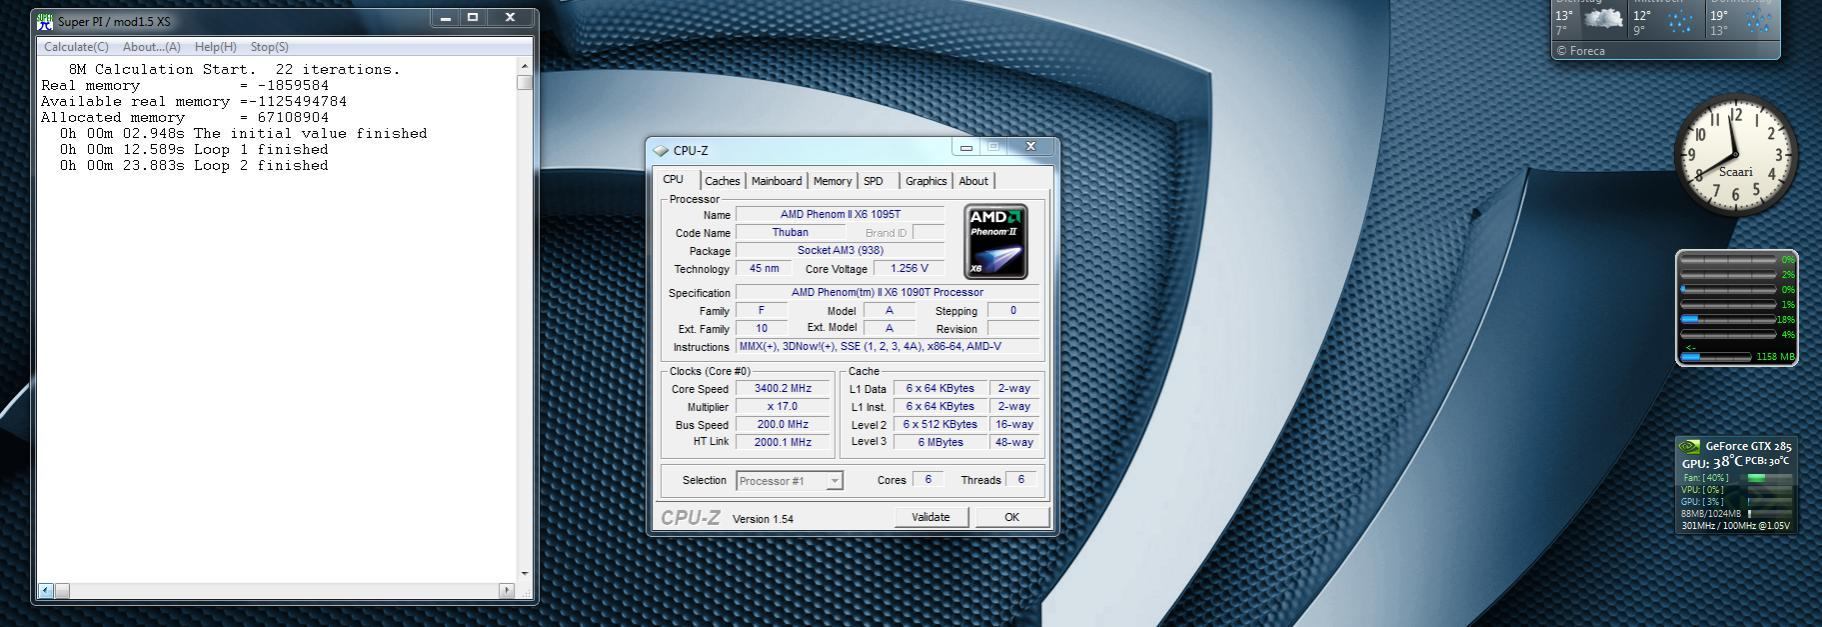Image resolution: width=1822 pixels, height=627 pixels.
Task: Click the 18% core usage bar in CPU meter
Action: point(1729,319)
